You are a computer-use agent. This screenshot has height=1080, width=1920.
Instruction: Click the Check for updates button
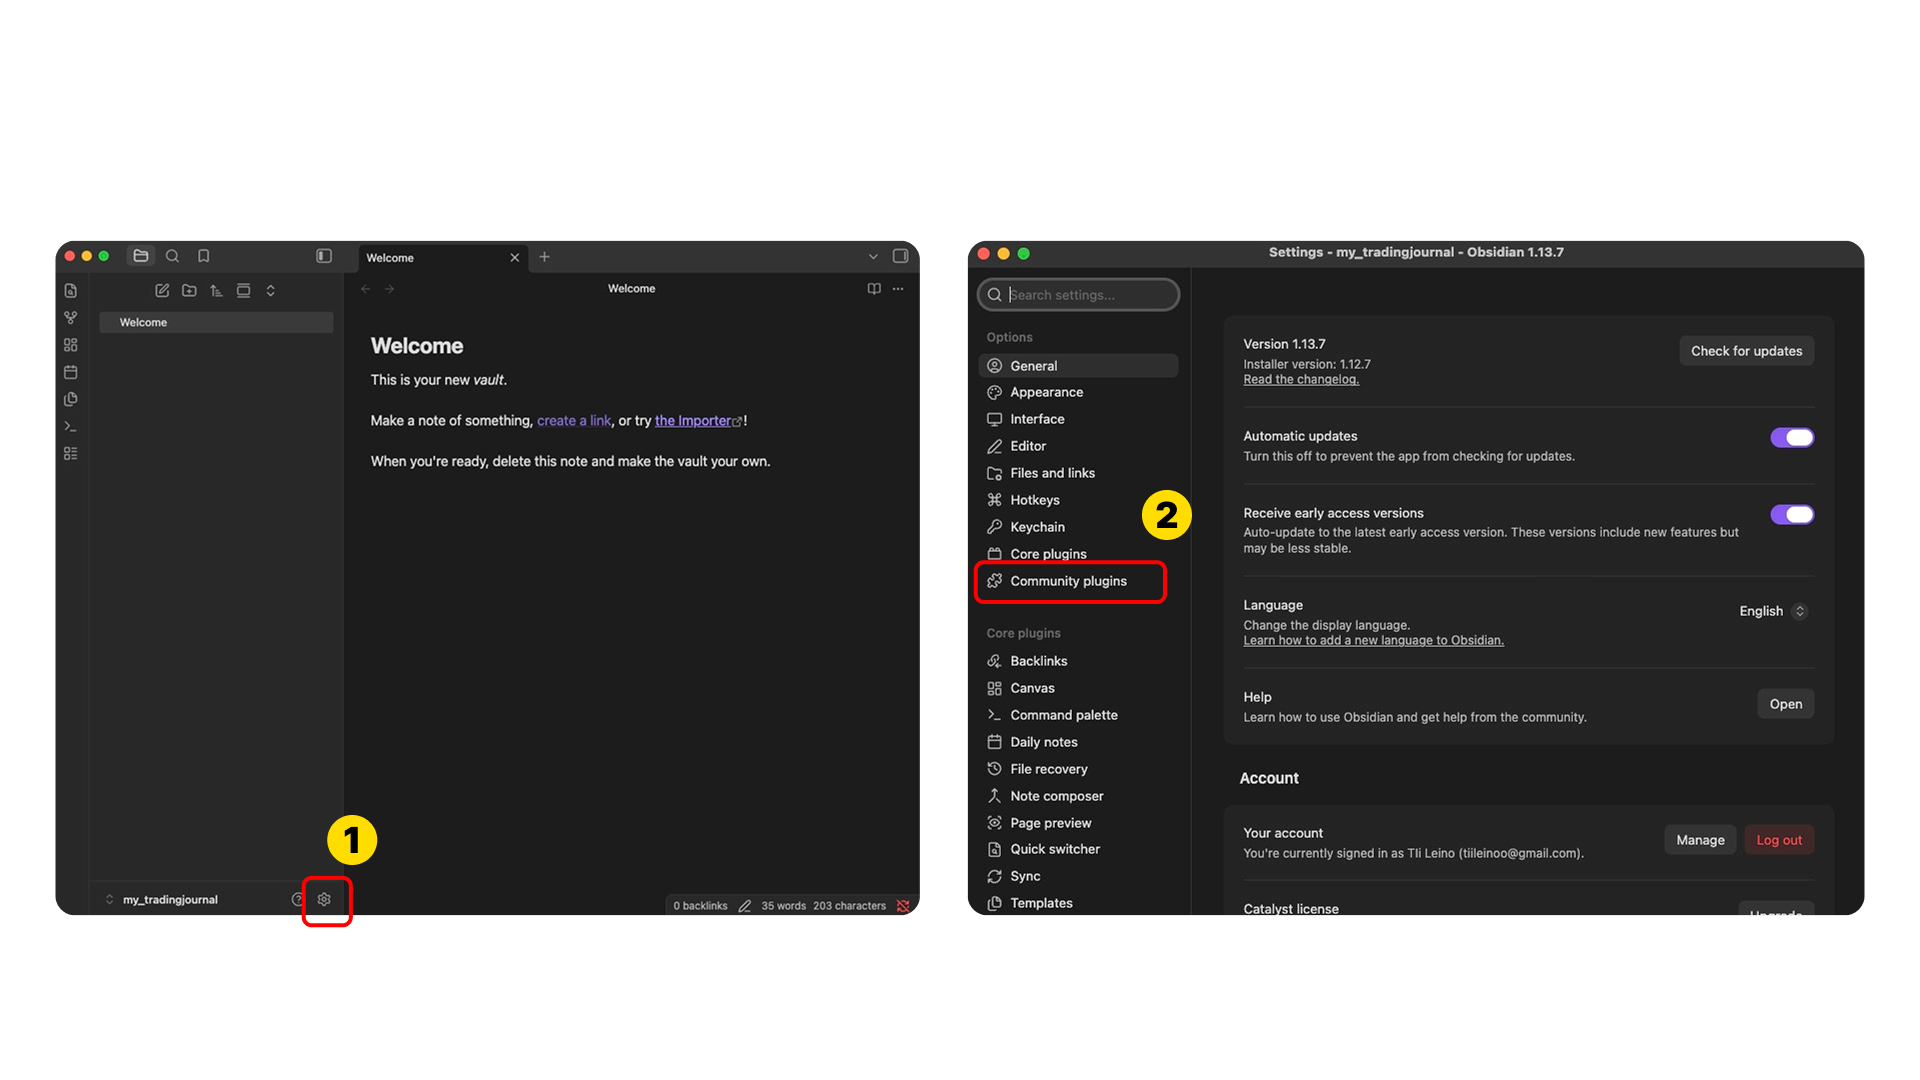pyautogui.click(x=1746, y=351)
